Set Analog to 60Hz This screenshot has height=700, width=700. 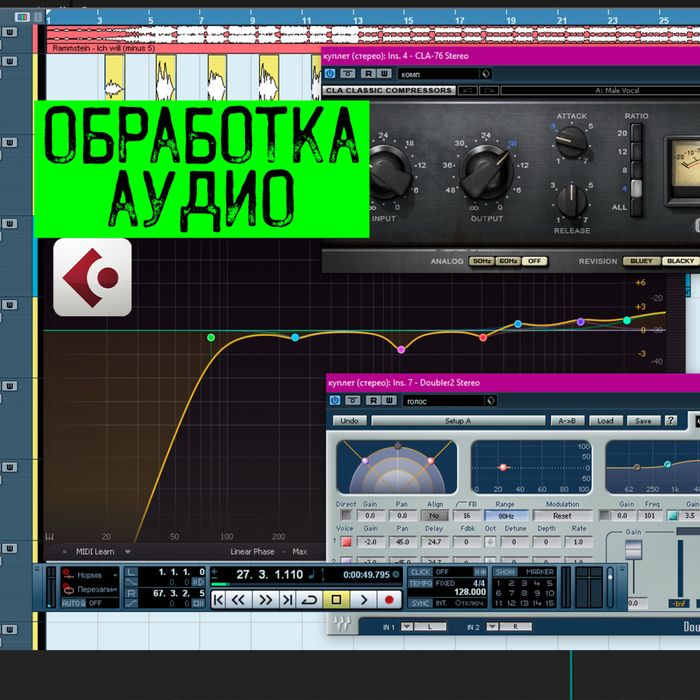tap(508, 261)
